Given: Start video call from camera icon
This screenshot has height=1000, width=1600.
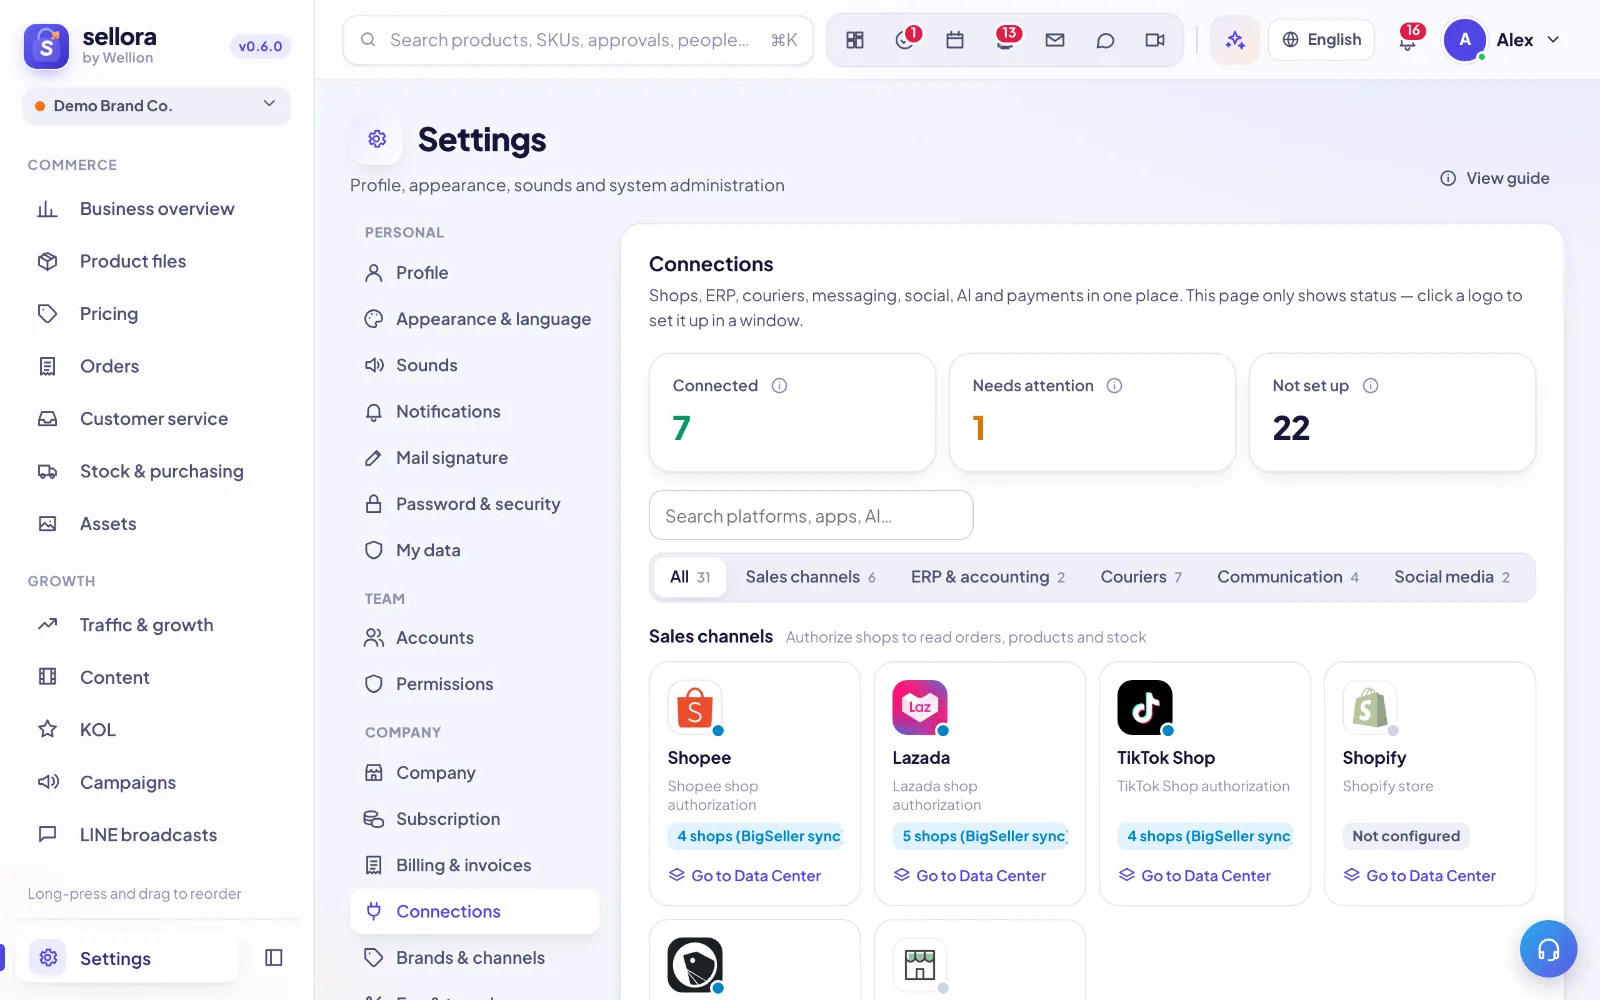Looking at the screenshot, I should click(1155, 40).
